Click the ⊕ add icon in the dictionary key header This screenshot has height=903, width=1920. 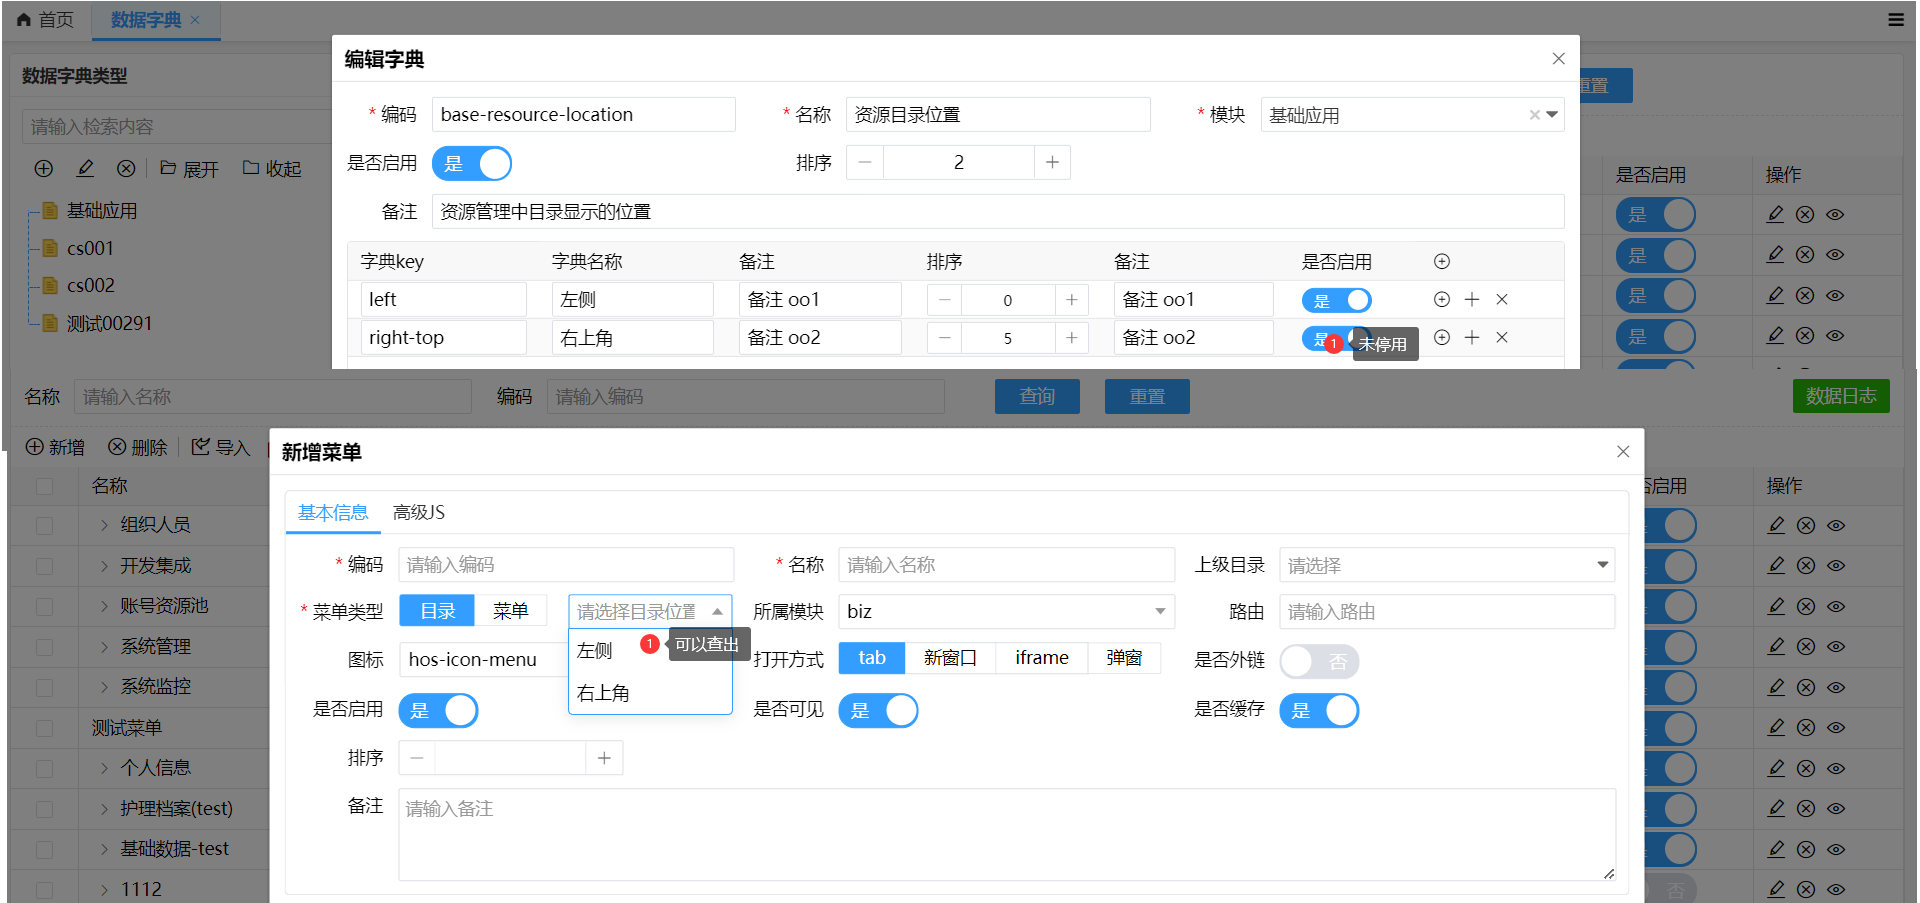click(1441, 261)
